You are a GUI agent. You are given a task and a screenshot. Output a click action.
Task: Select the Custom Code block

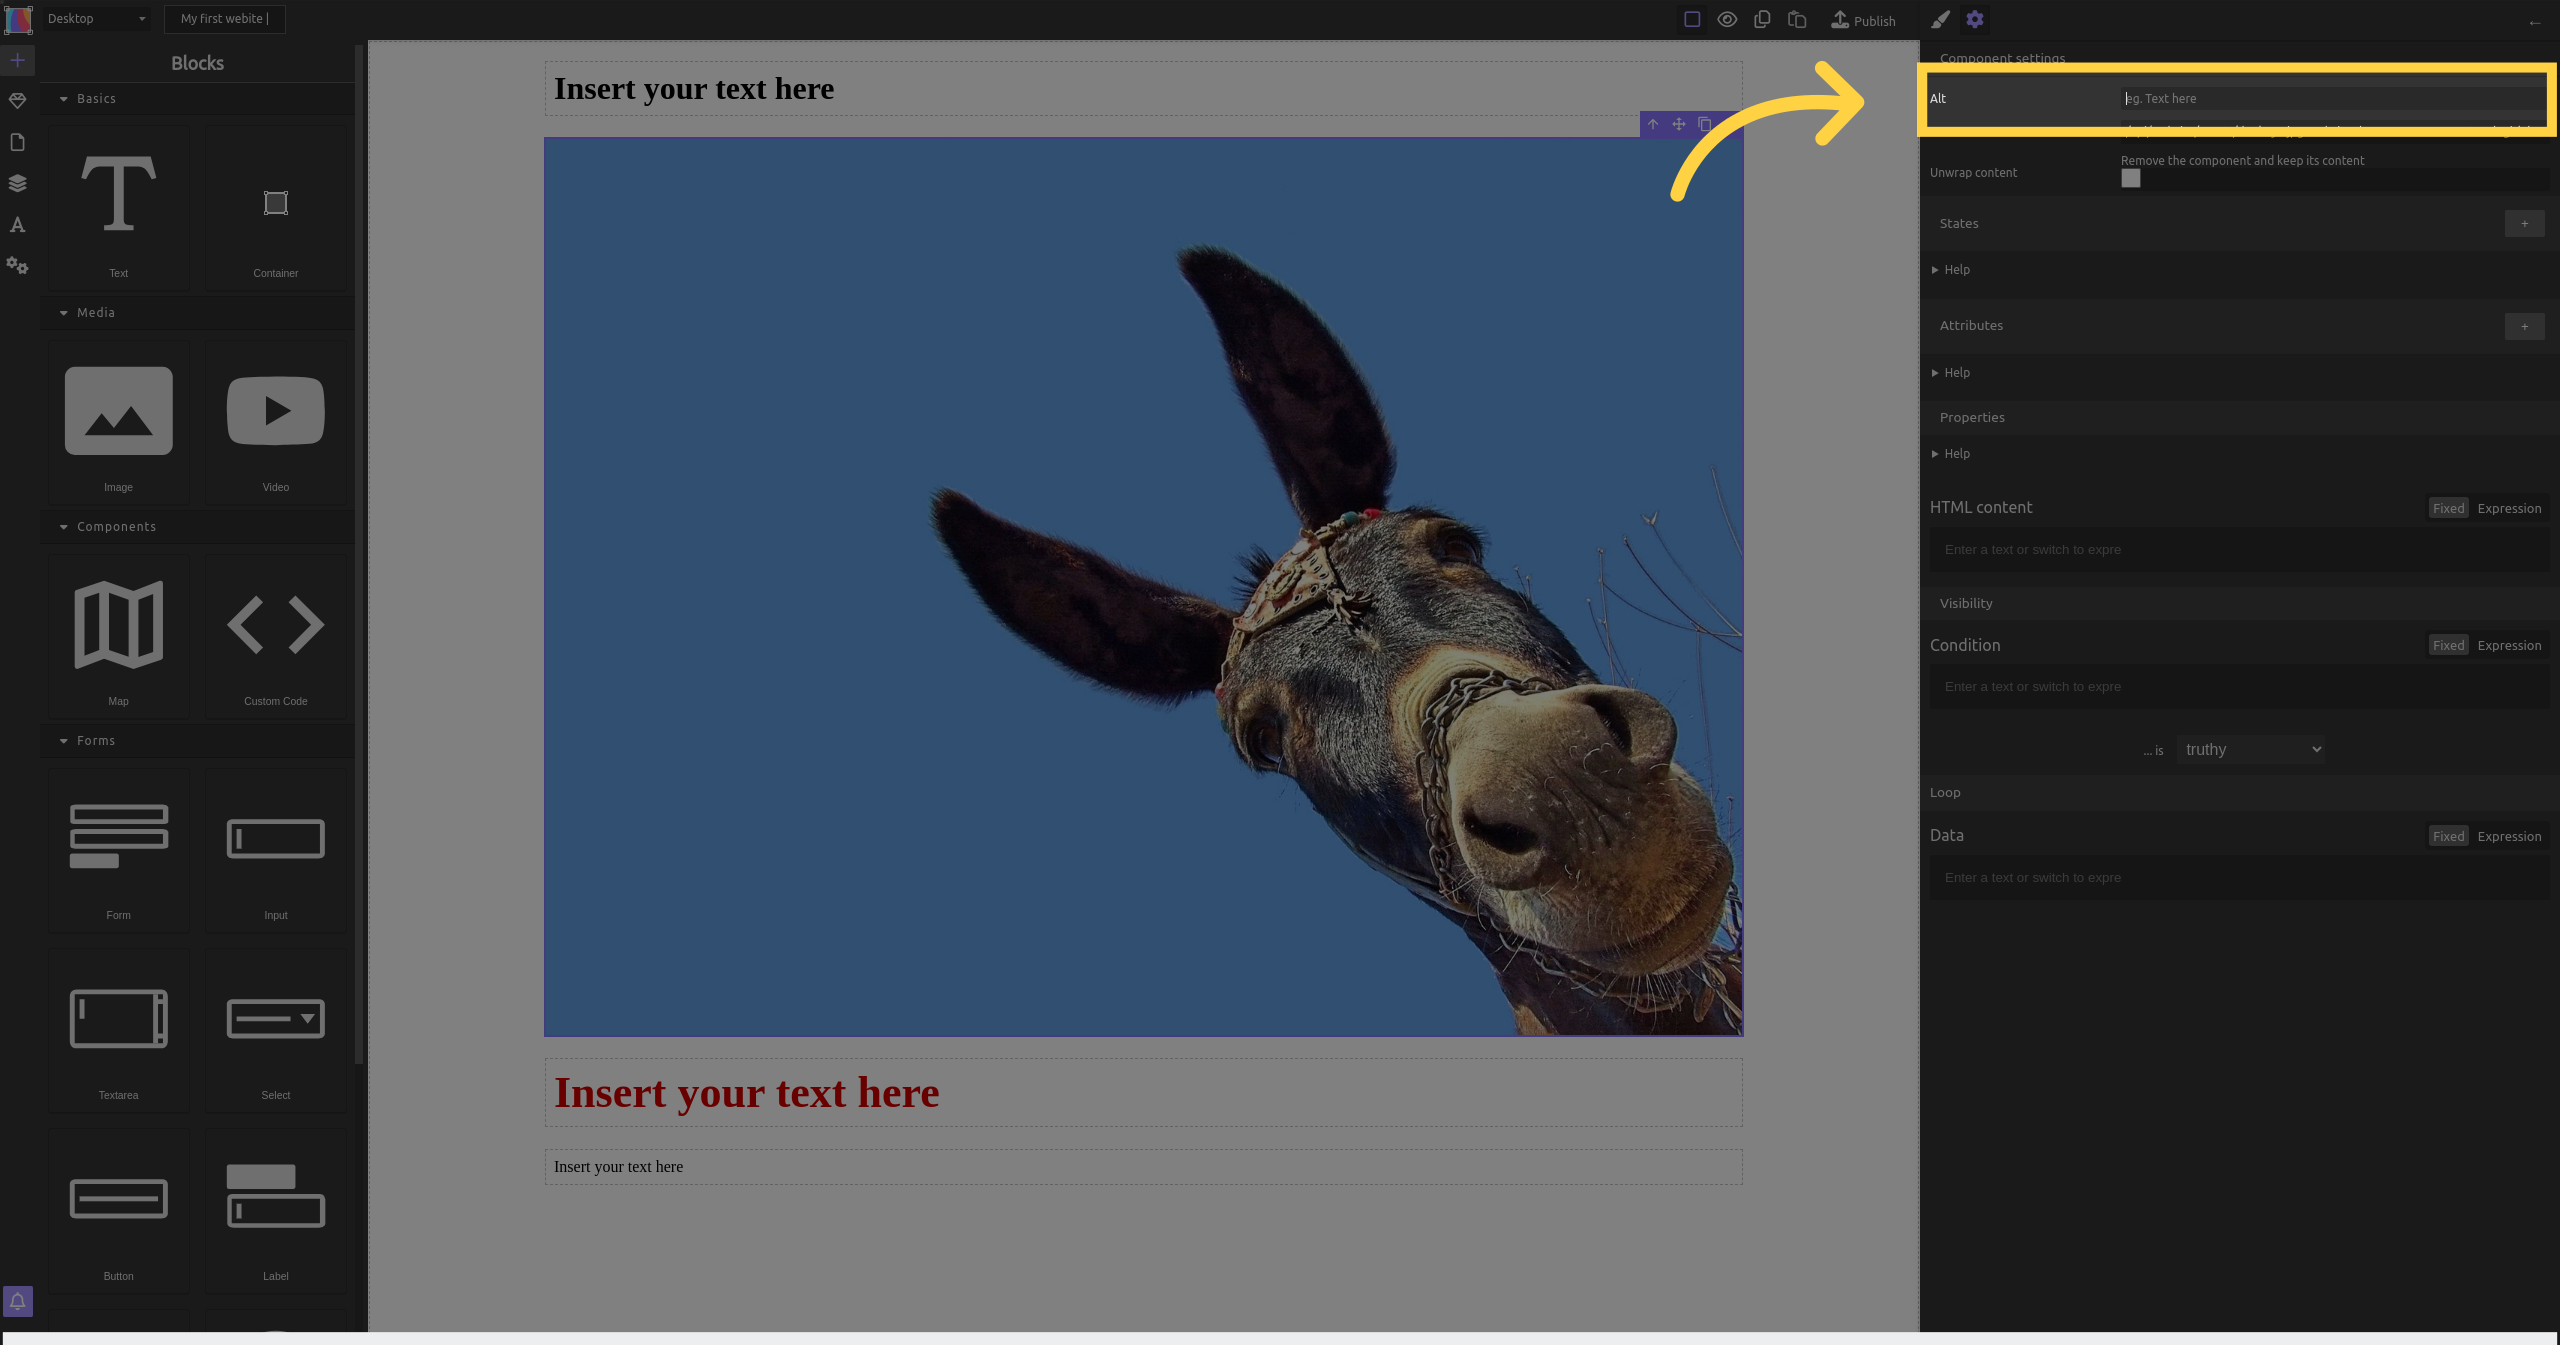click(x=276, y=637)
